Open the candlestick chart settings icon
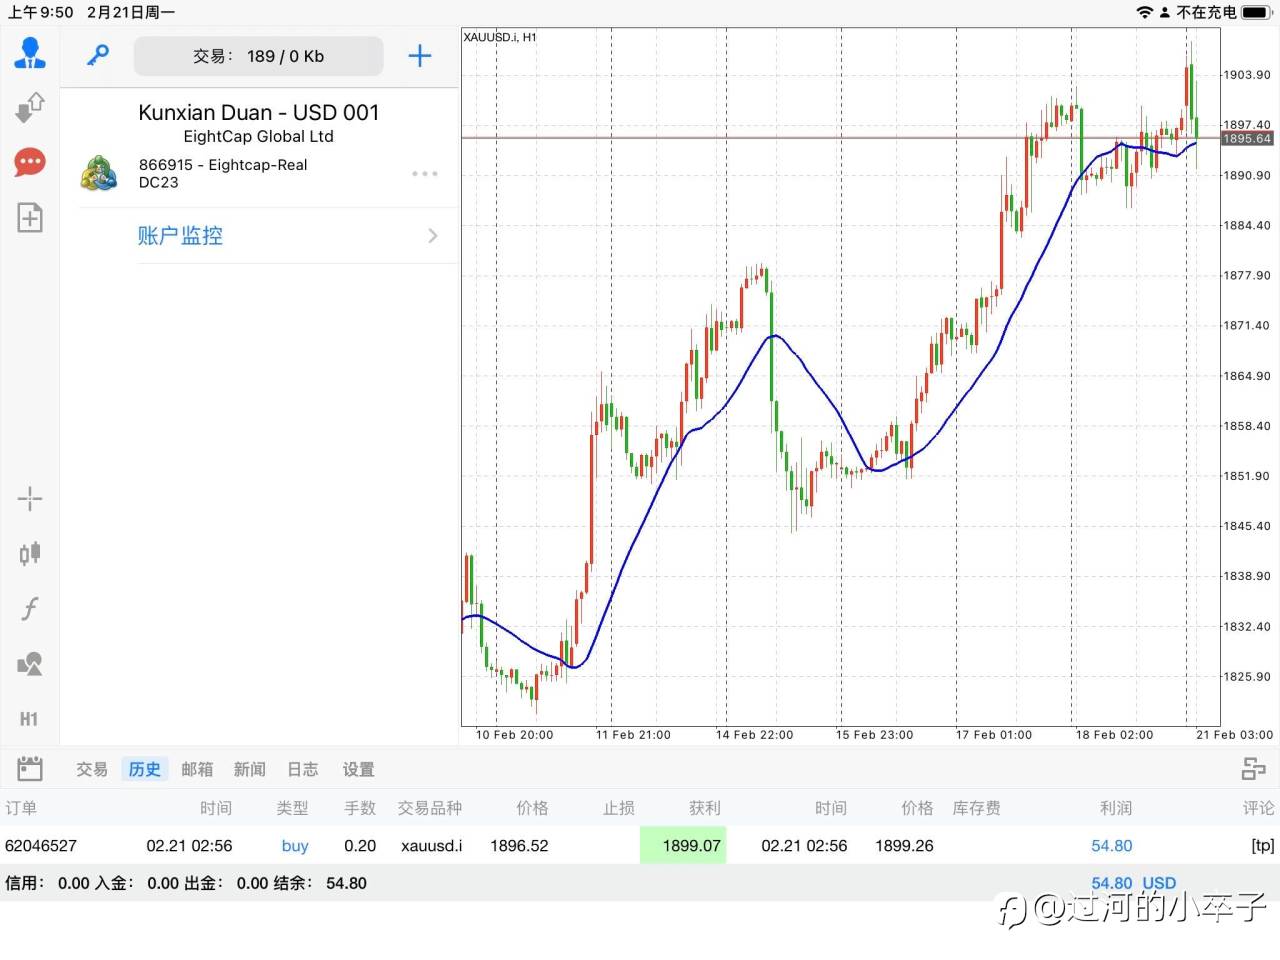The image size is (1280, 960). (x=30, y=553)
